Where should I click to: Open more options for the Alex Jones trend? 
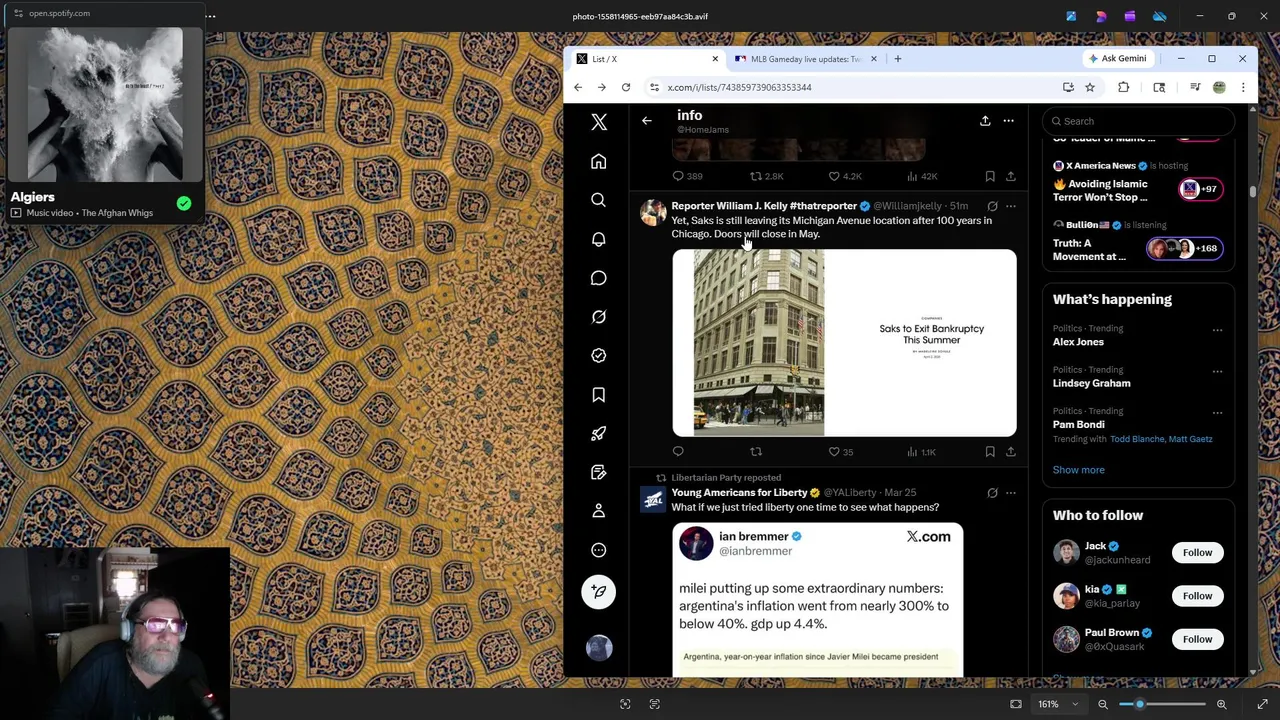pos(1217,330)
